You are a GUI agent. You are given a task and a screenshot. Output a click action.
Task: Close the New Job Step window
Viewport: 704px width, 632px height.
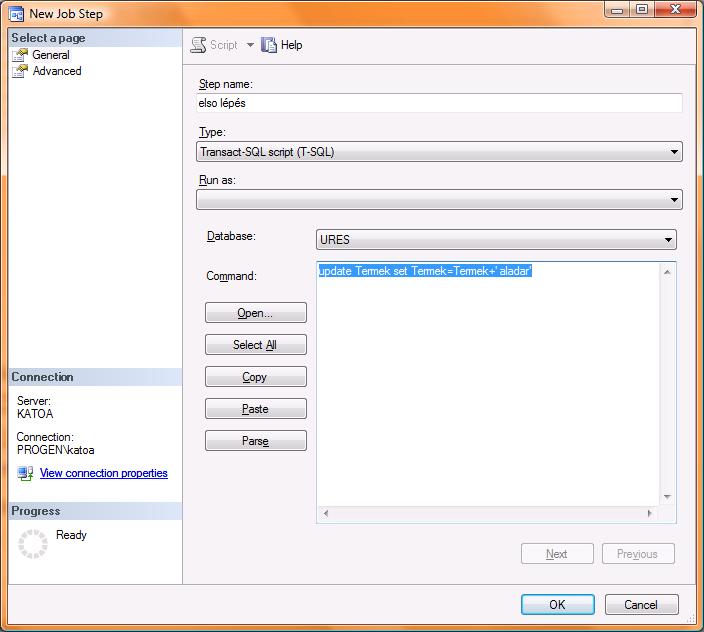[x=675, y=9]
